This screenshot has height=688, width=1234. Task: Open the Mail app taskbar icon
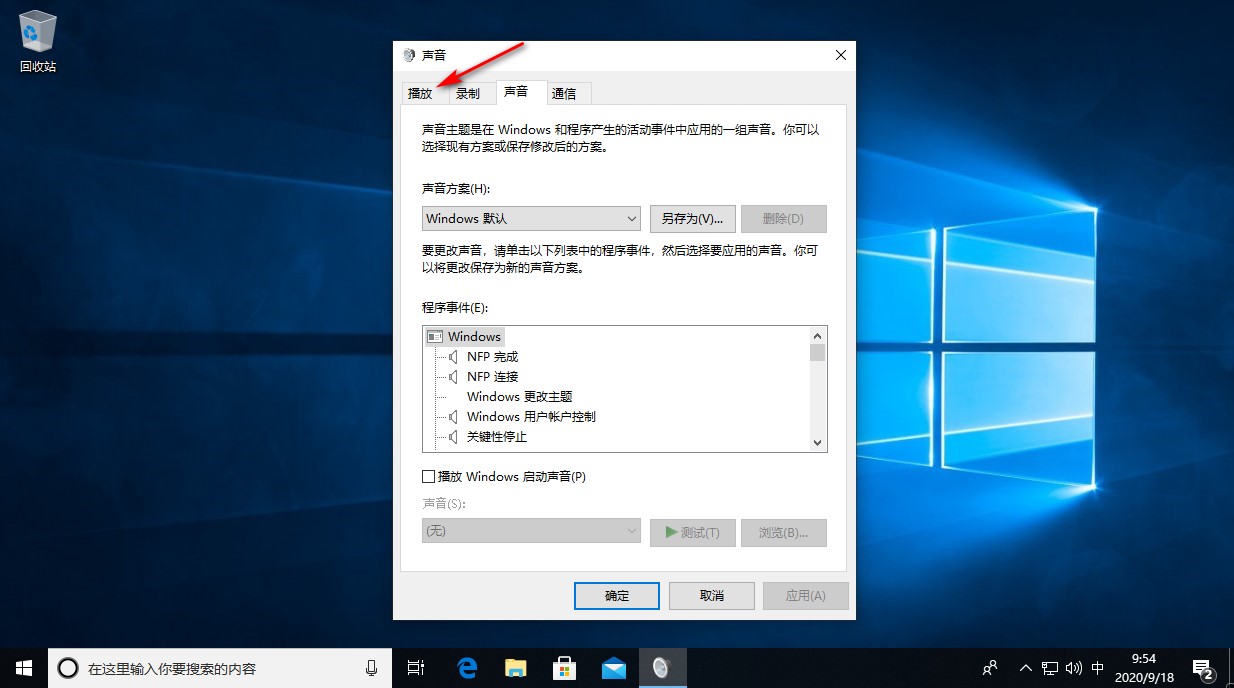(613, 668)
